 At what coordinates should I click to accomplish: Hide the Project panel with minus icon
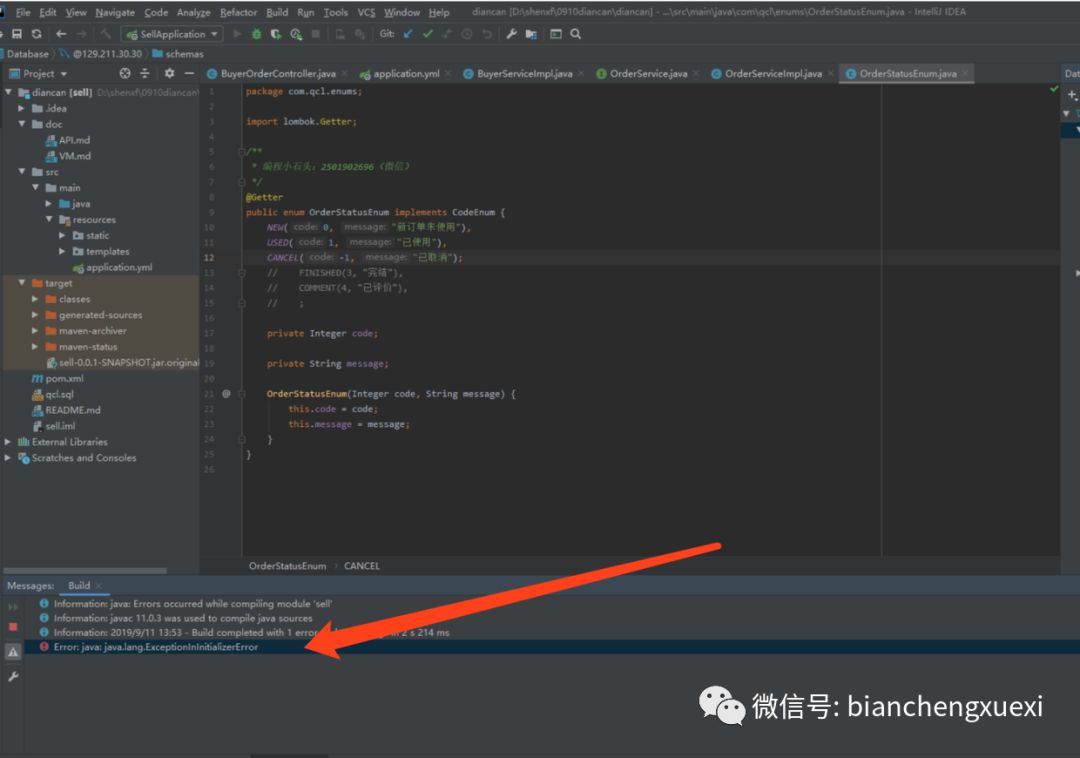189,74
